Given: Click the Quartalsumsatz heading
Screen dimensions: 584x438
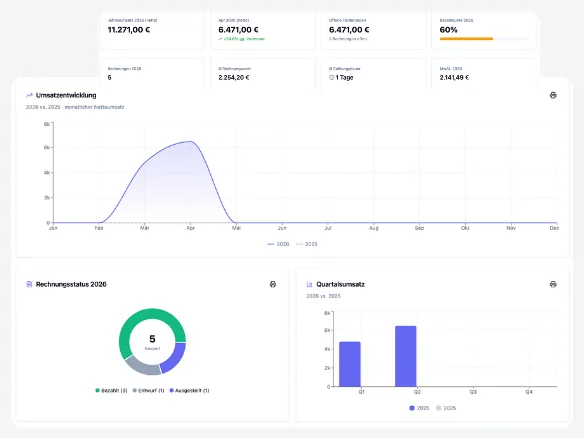Looking at the screenshot, I should 340,284.
